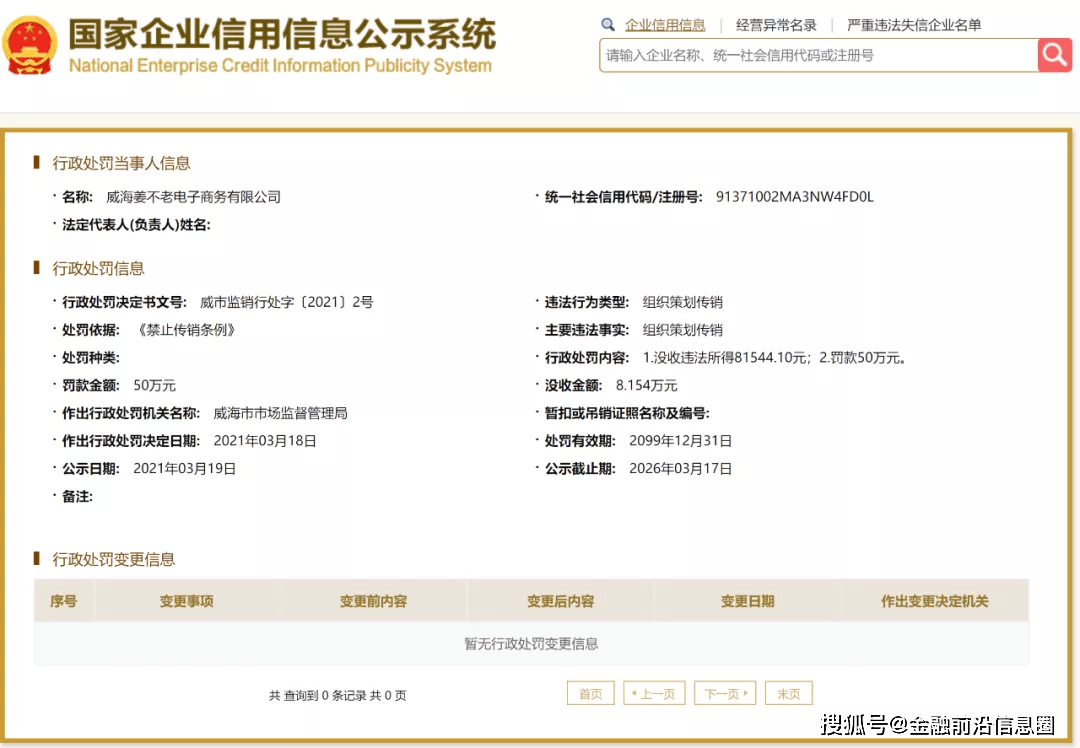Click the small magnifier icon beside 企业信用信息
Viewport: 1080px width, 748px height.
(608, 25)
